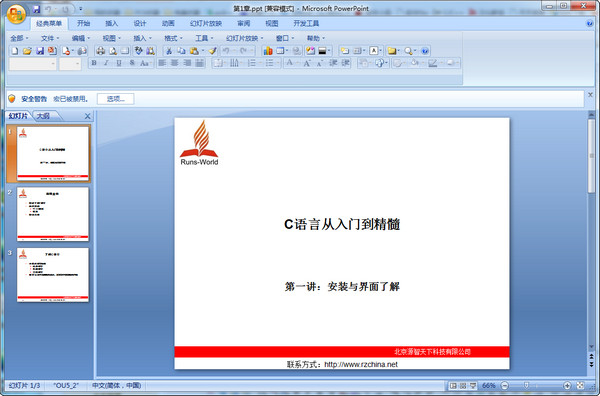Click the text box 'A' icon
Screen dimensions: 600x396
(x=374, y=51)
